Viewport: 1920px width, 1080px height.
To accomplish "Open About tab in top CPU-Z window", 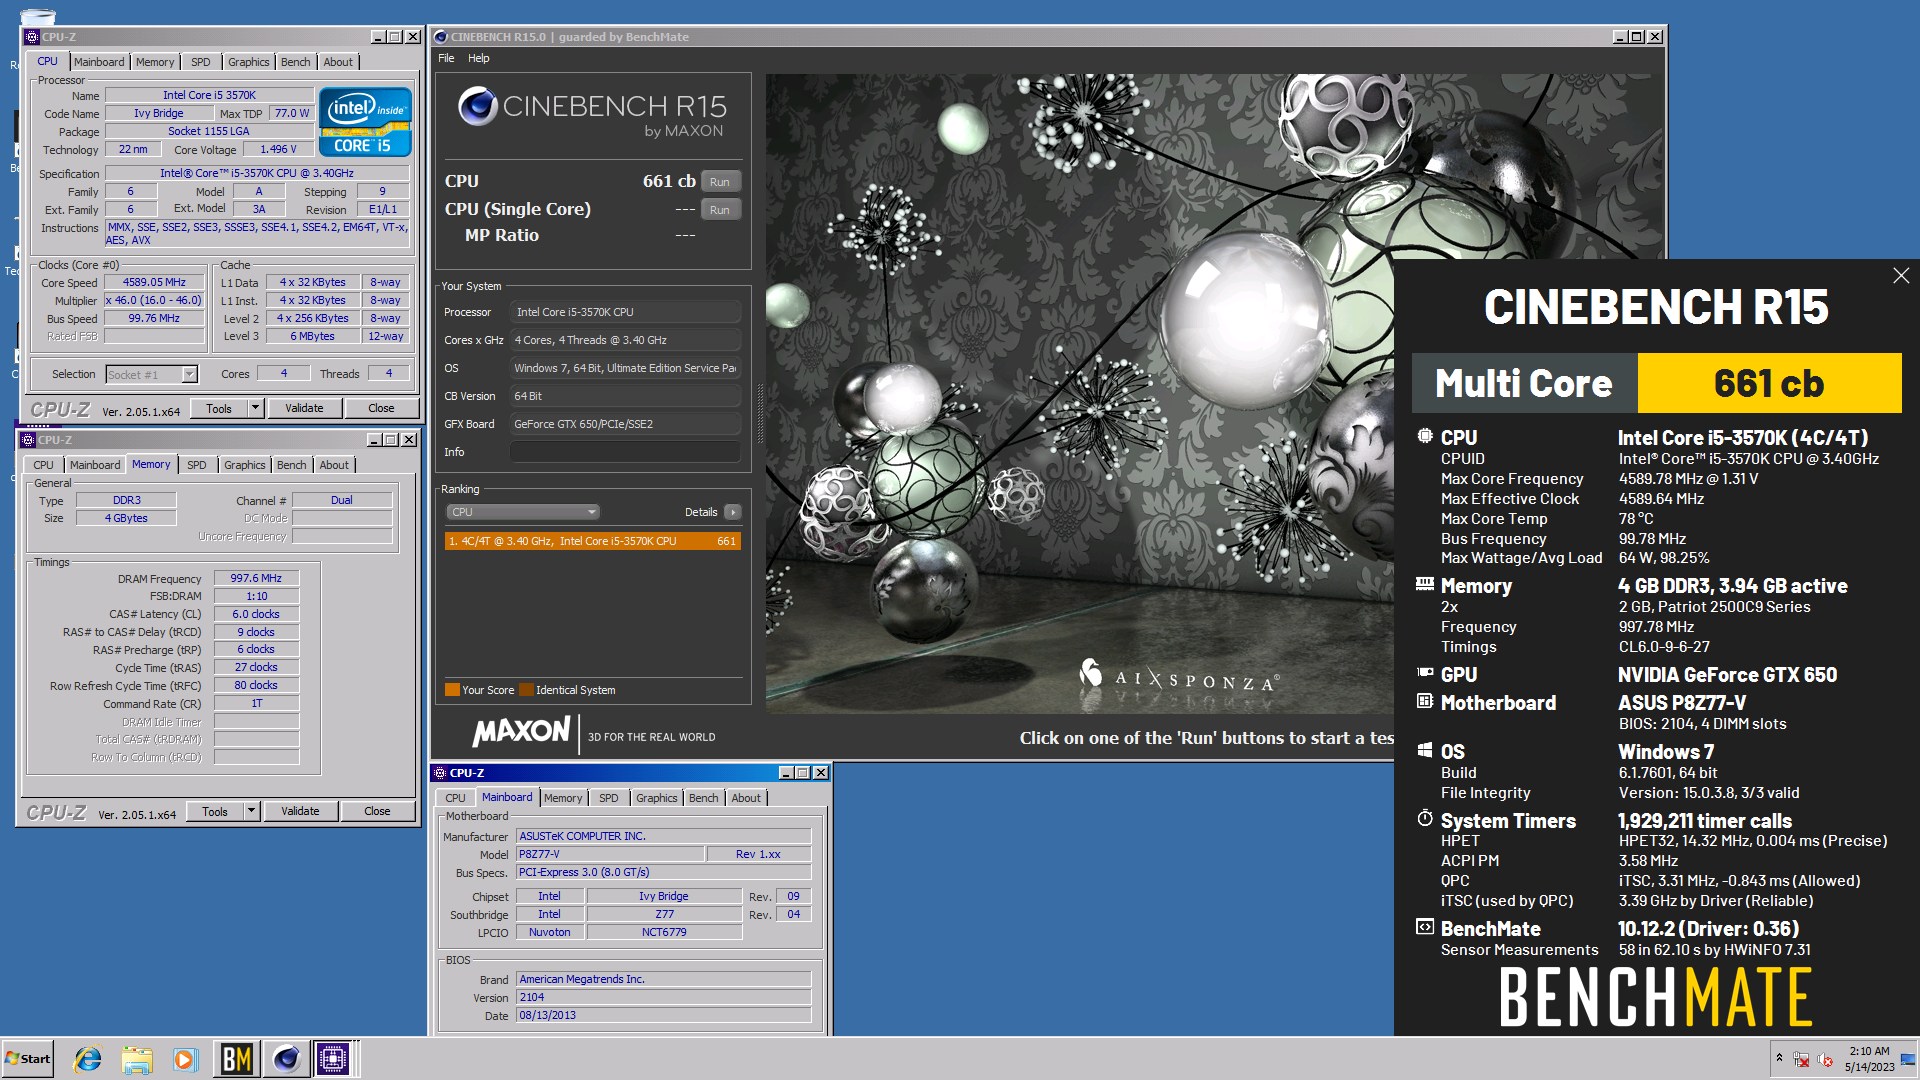I will coord(338,62).
